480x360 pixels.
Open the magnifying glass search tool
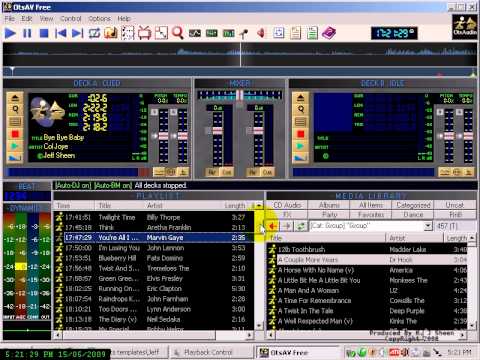tap(178, 33)
